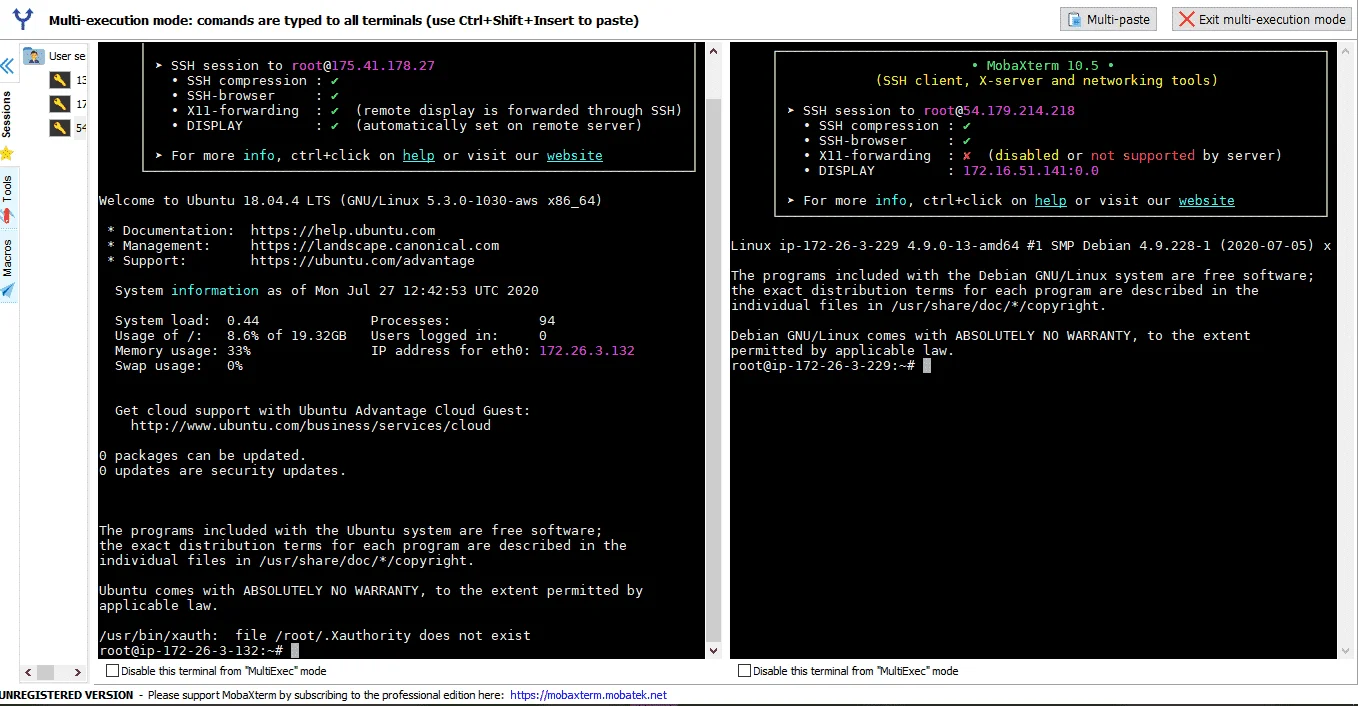Open the session starting with 13

click(68, 80)
